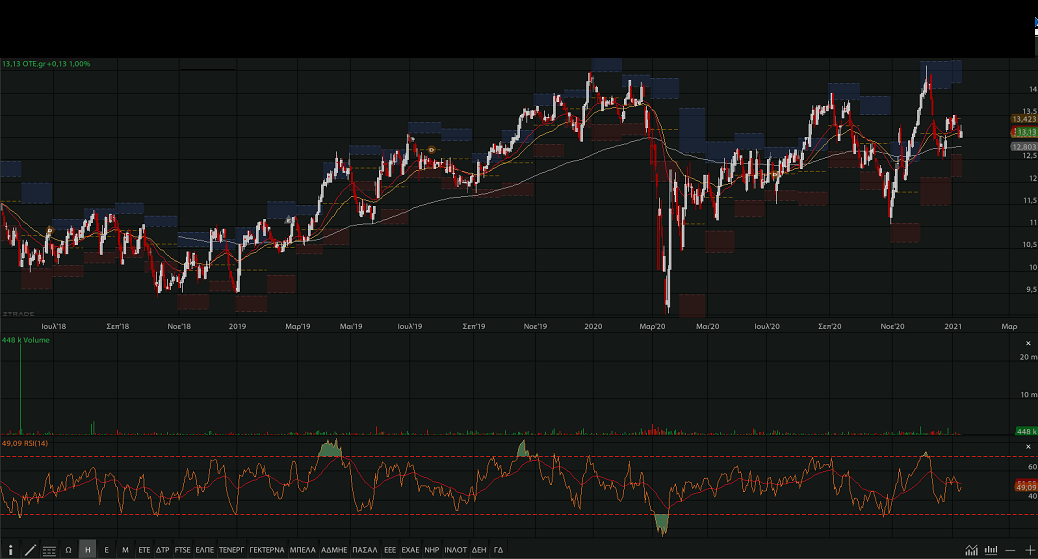Image resolution: width=1038 pixels, height=559 pixels.
Task: Load the FTSE index chart
Action: click(182, 550)
